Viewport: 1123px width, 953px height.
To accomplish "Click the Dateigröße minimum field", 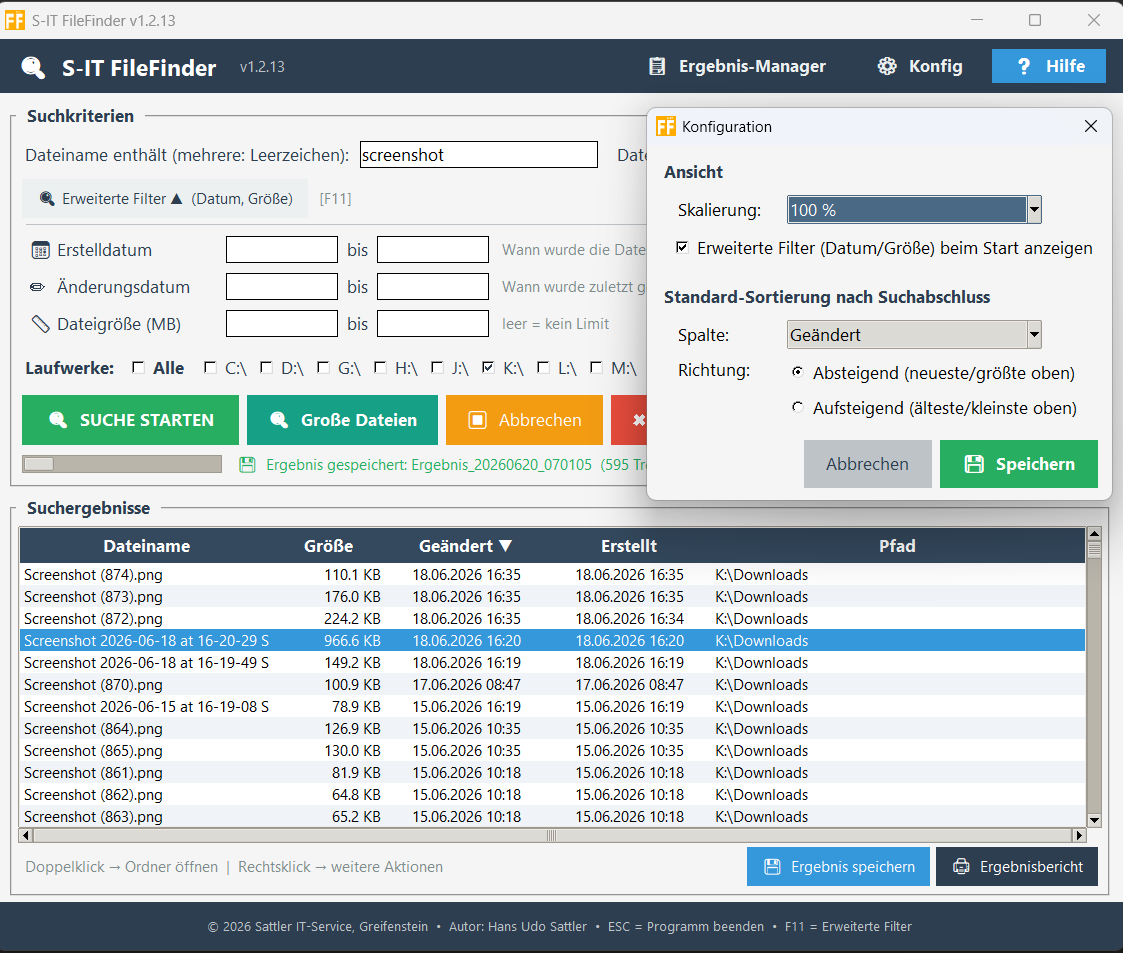I will (281, 324).
